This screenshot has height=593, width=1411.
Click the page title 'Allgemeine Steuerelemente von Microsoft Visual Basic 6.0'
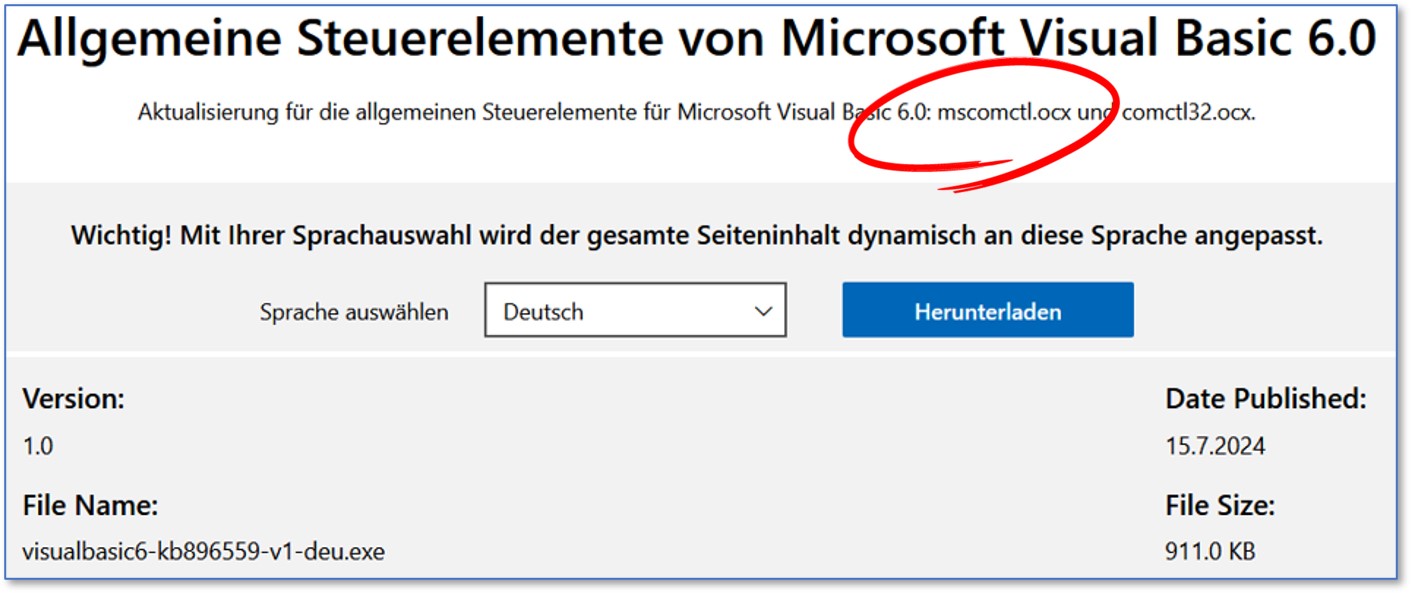click(x=696, y=40)
